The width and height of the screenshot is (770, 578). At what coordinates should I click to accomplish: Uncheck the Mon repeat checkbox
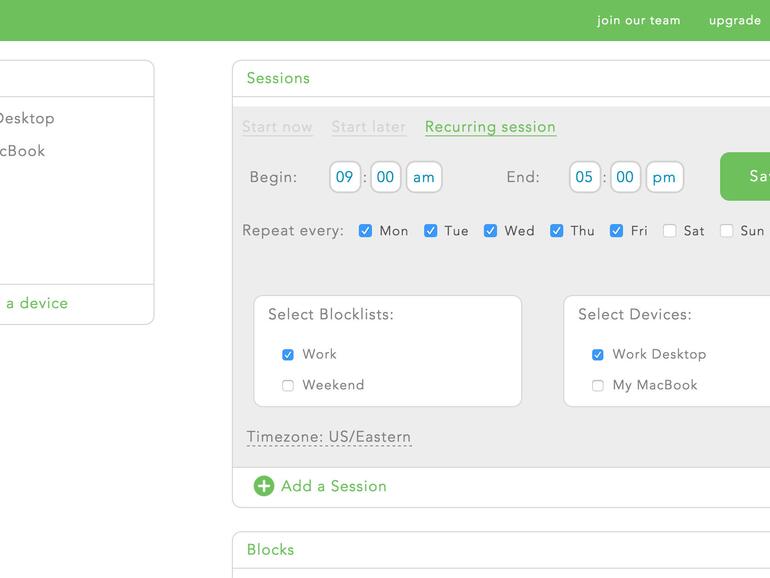(x=365, y=231)
